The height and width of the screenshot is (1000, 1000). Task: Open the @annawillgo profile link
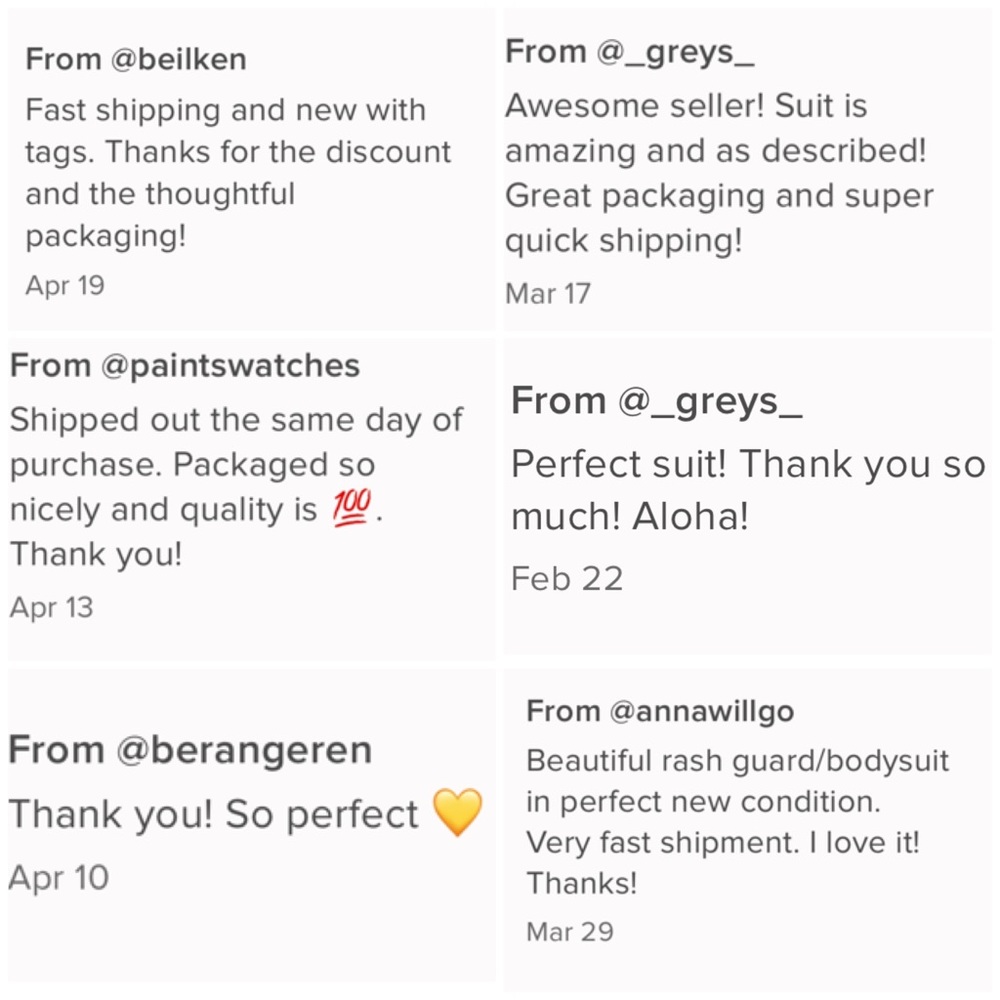(701, 712)
